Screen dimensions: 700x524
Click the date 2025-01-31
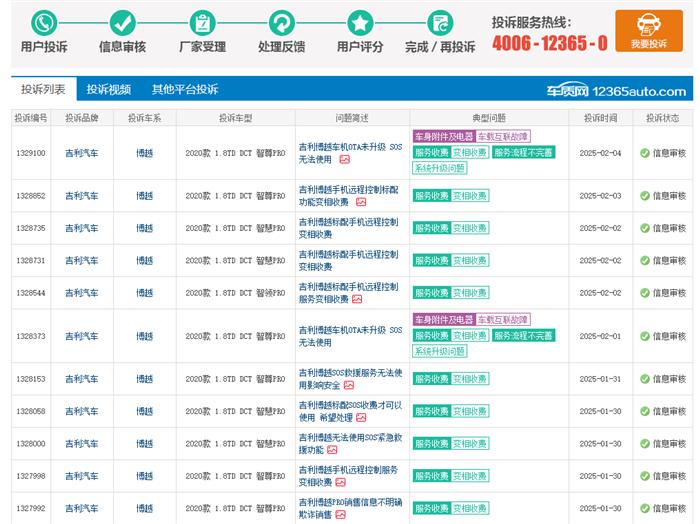click(600, 379)
